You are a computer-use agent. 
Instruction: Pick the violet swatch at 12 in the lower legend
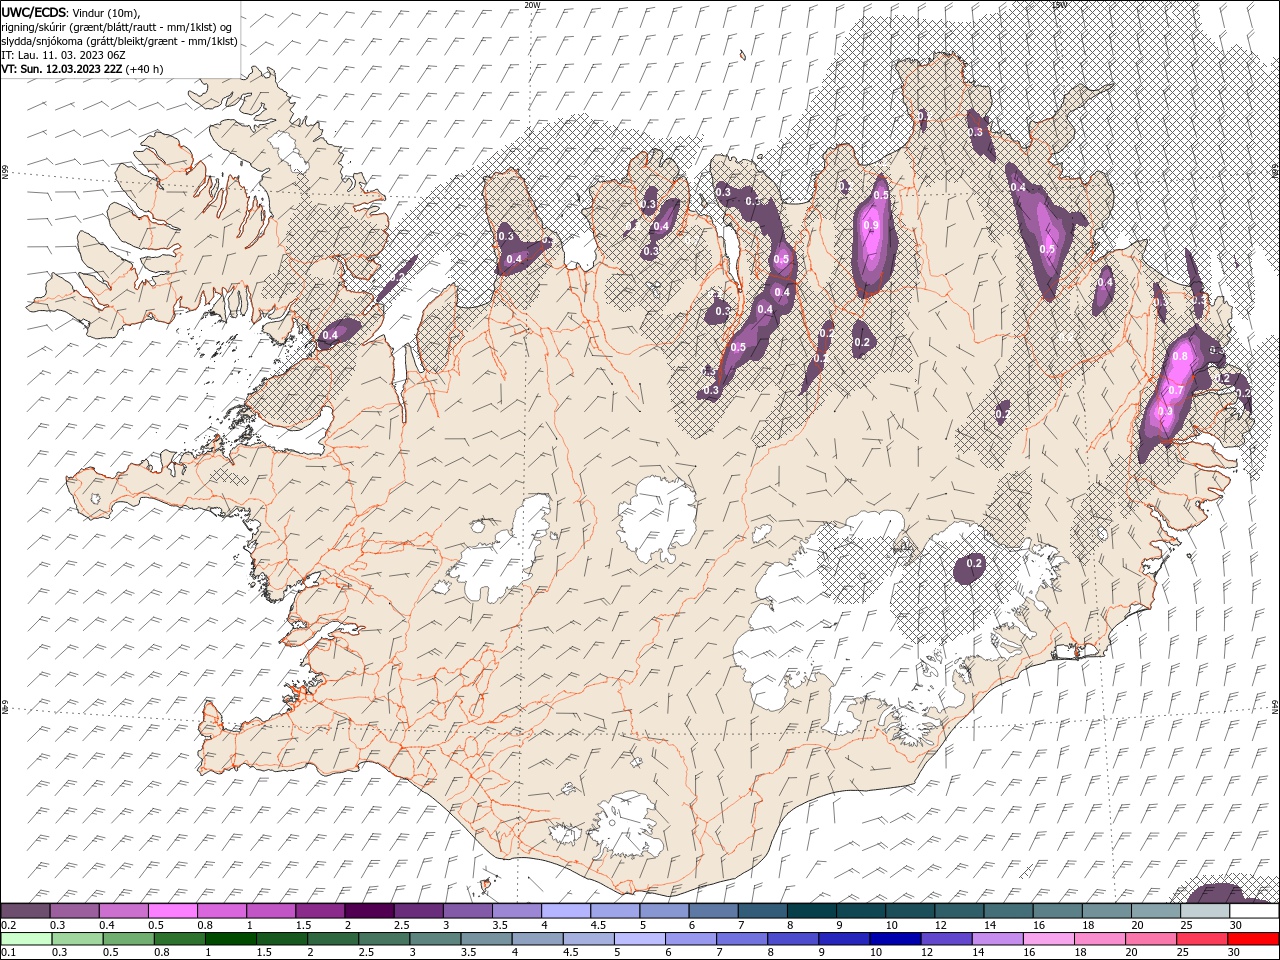tap(947, 939)
